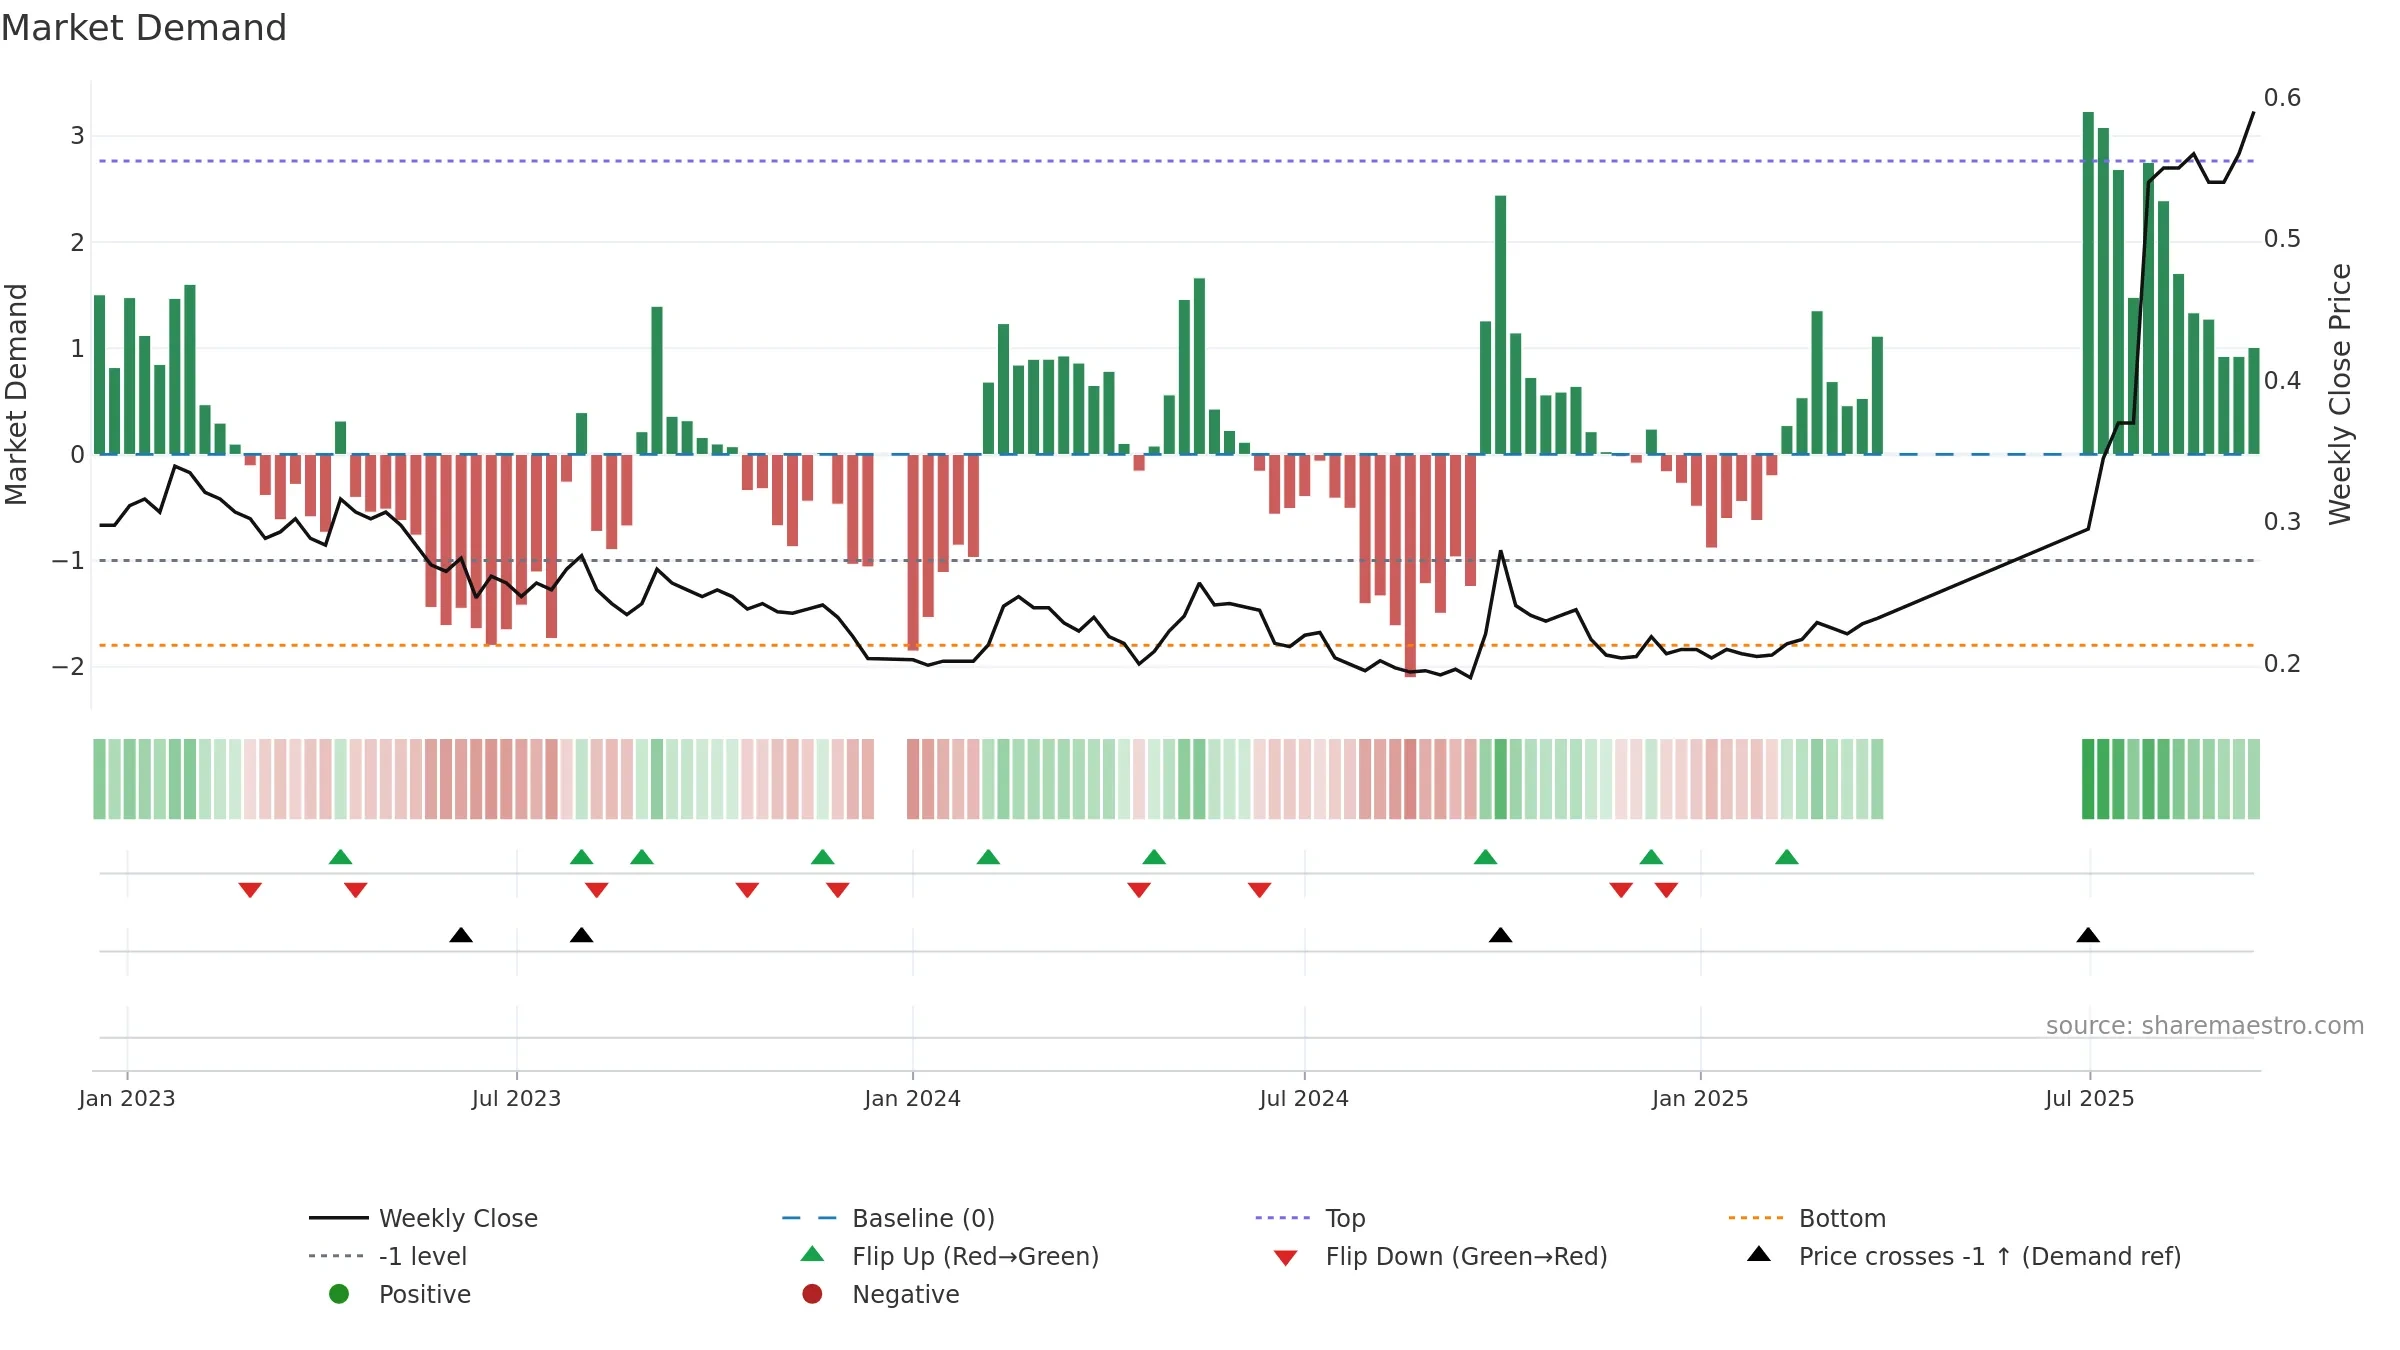Click the Jan 2025 axis label
The image size is (2400, 1350).
pos(1700,1098)
